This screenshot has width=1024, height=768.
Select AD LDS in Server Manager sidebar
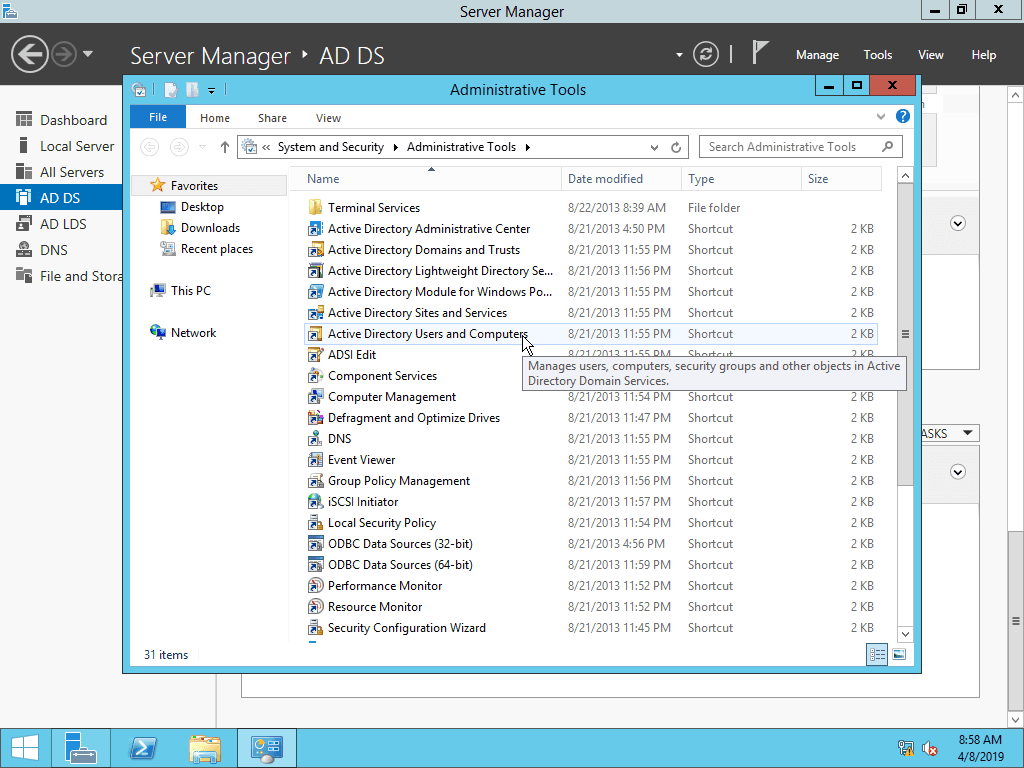click(61, 224)
